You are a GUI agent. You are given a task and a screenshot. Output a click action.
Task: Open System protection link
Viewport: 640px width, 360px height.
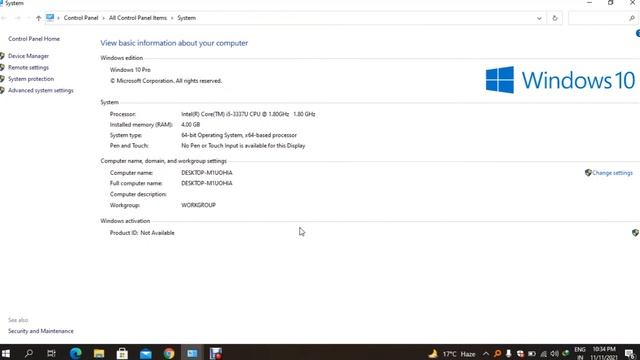tap(31, 79)
